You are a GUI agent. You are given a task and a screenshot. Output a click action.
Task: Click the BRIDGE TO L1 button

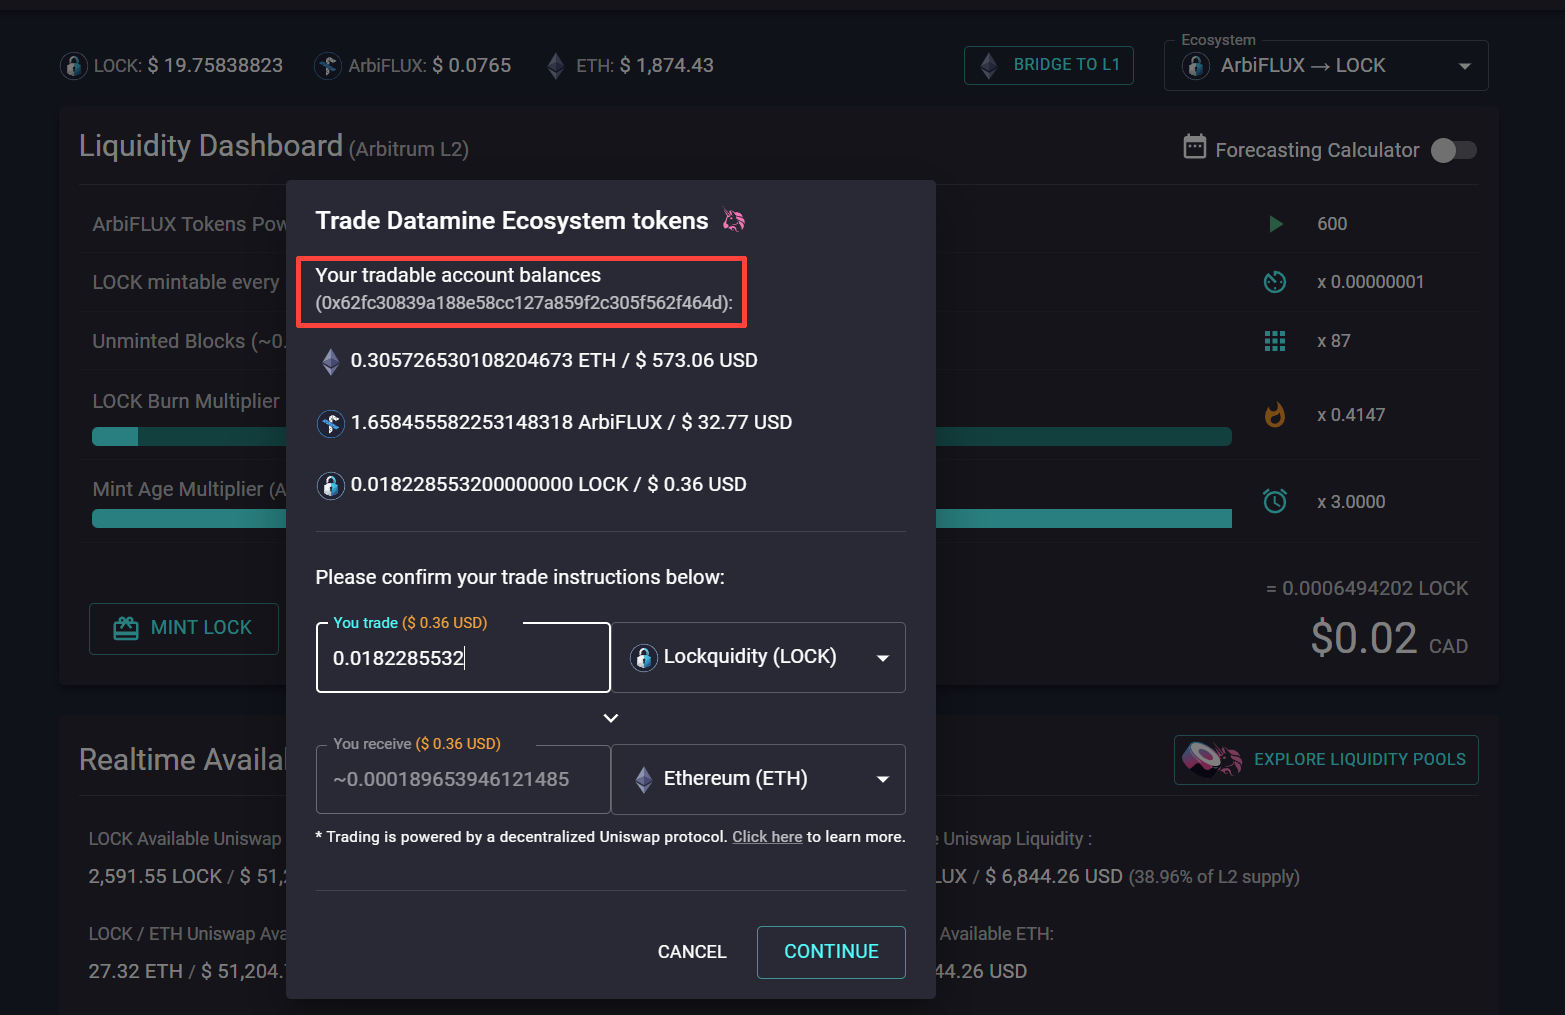1049,65
